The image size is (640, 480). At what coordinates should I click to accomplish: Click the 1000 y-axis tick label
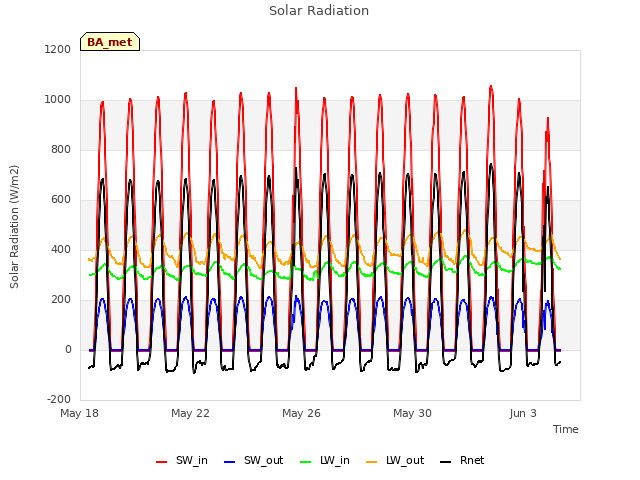pyautogui.click(x=58, y=100)
